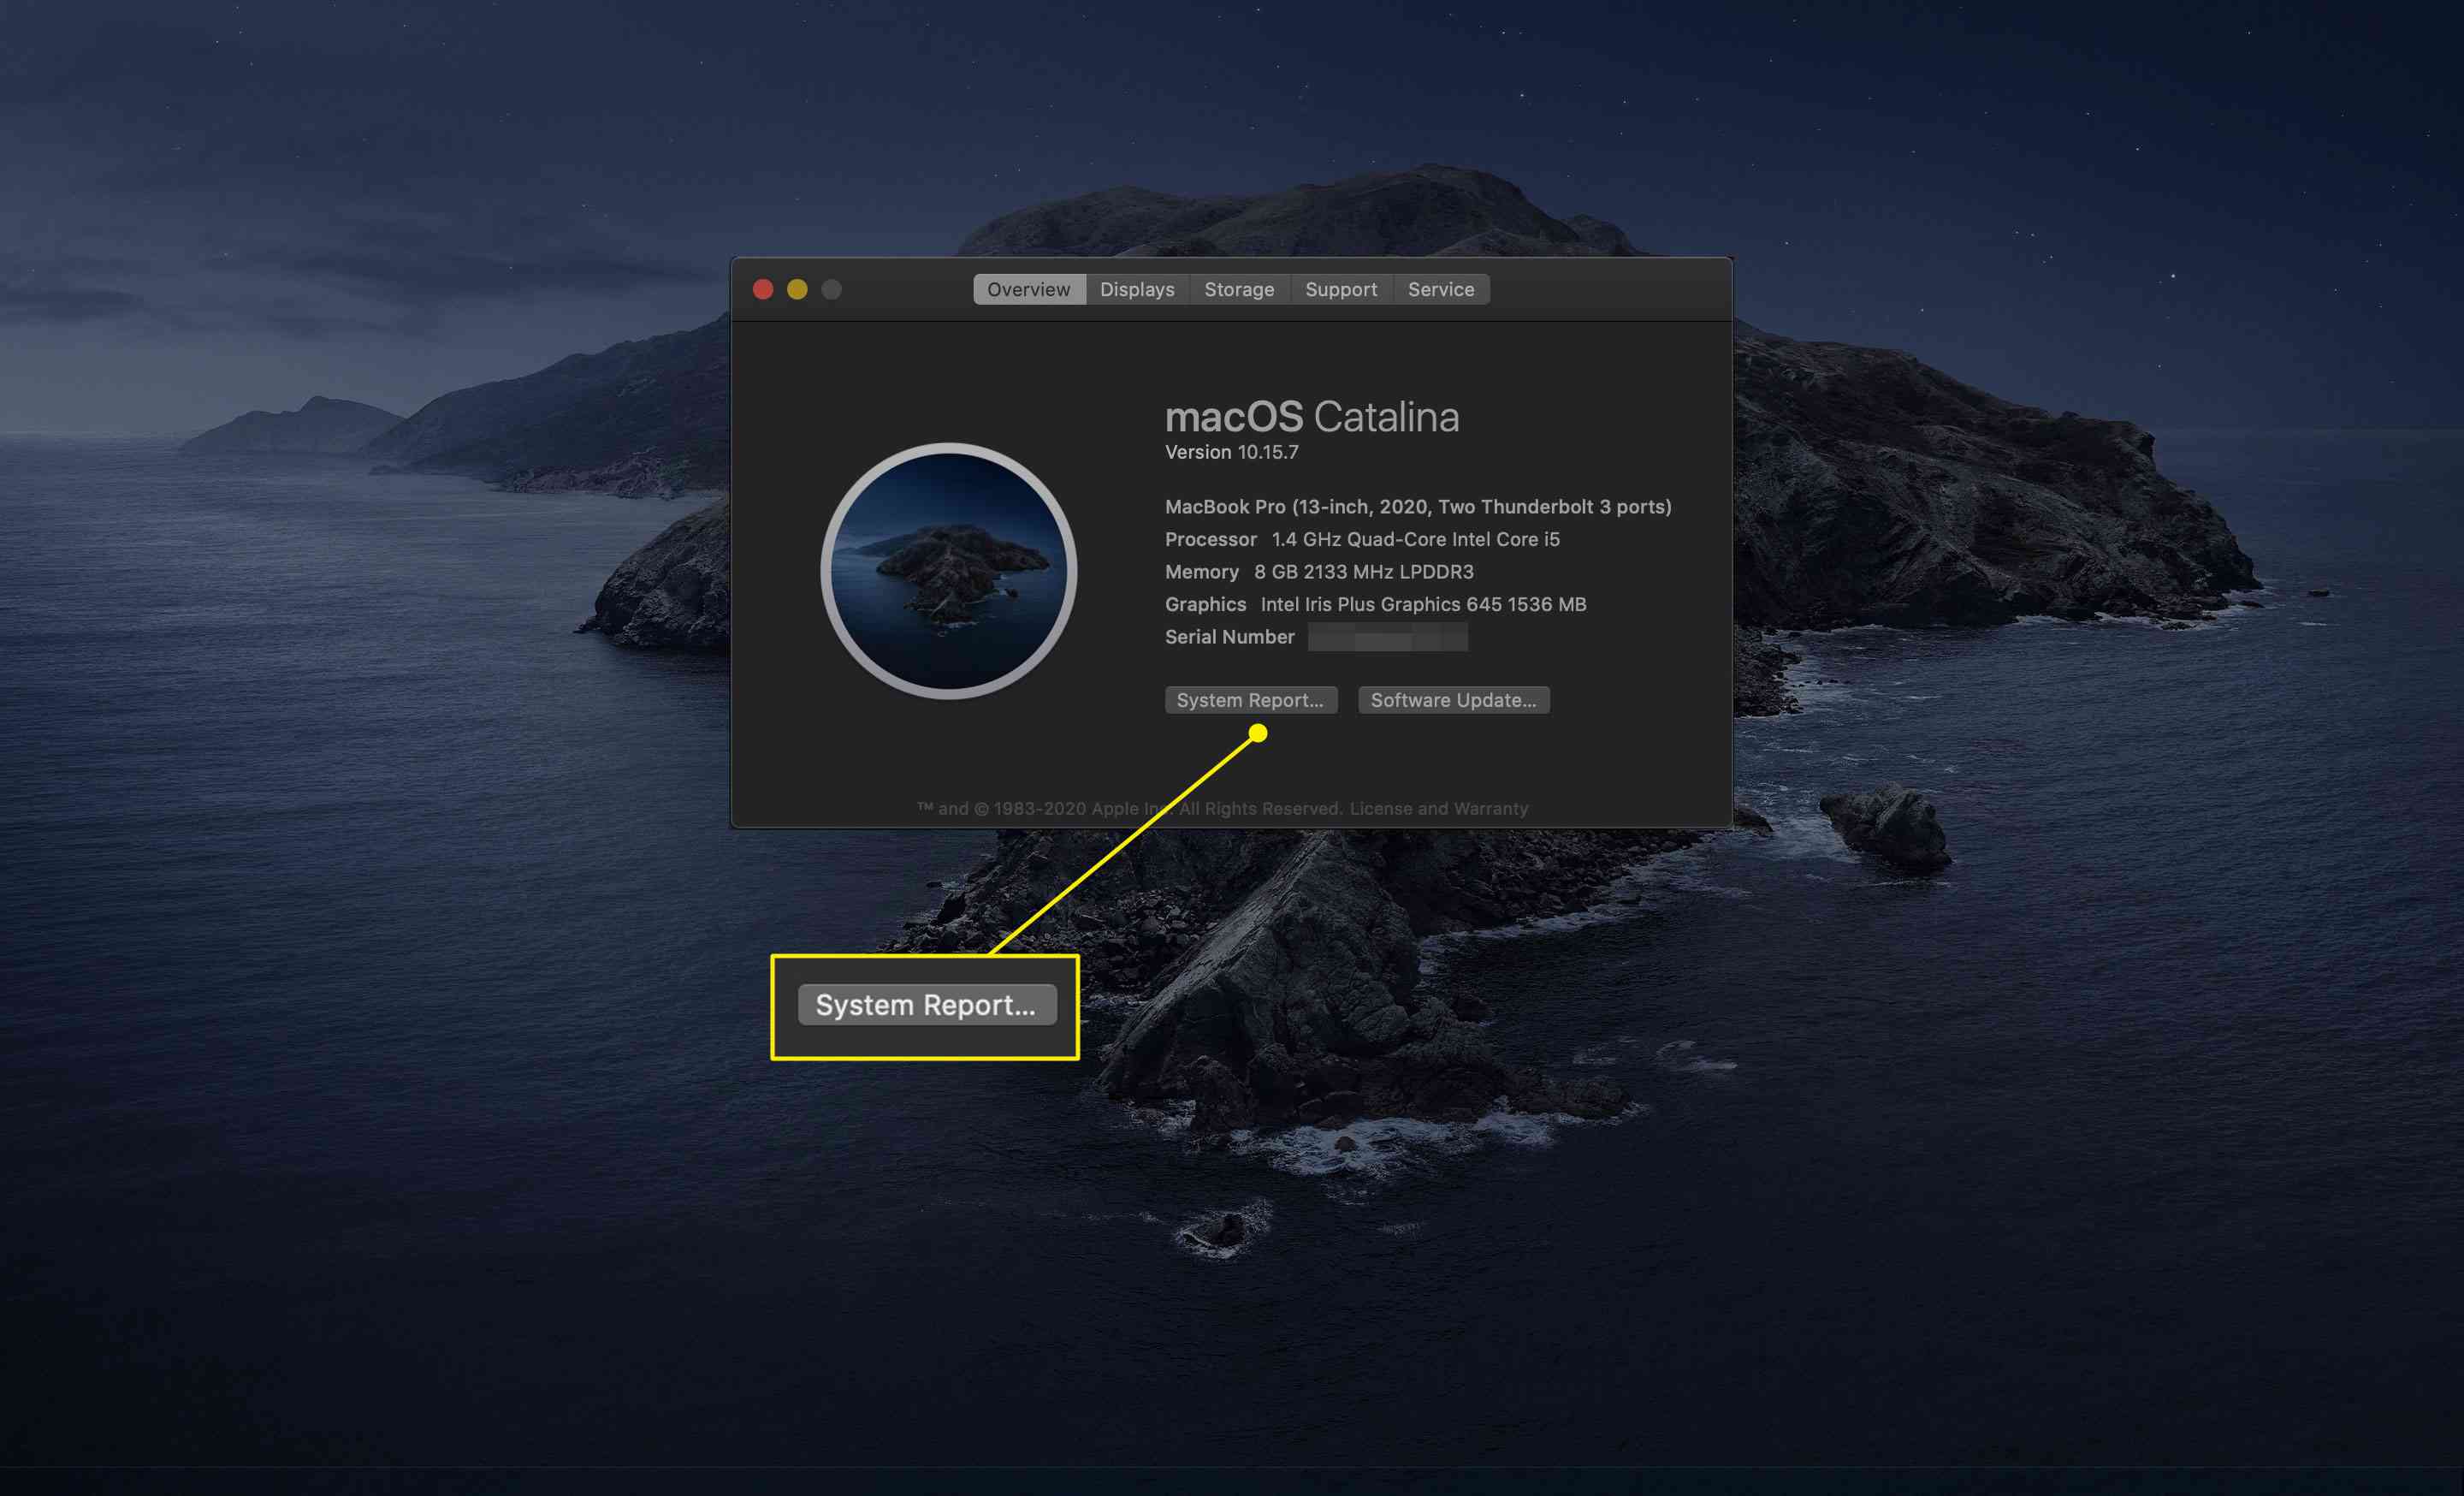
Task: Open the License and Warranty link
Action: pyautogui.click(x=1439, y=808)
